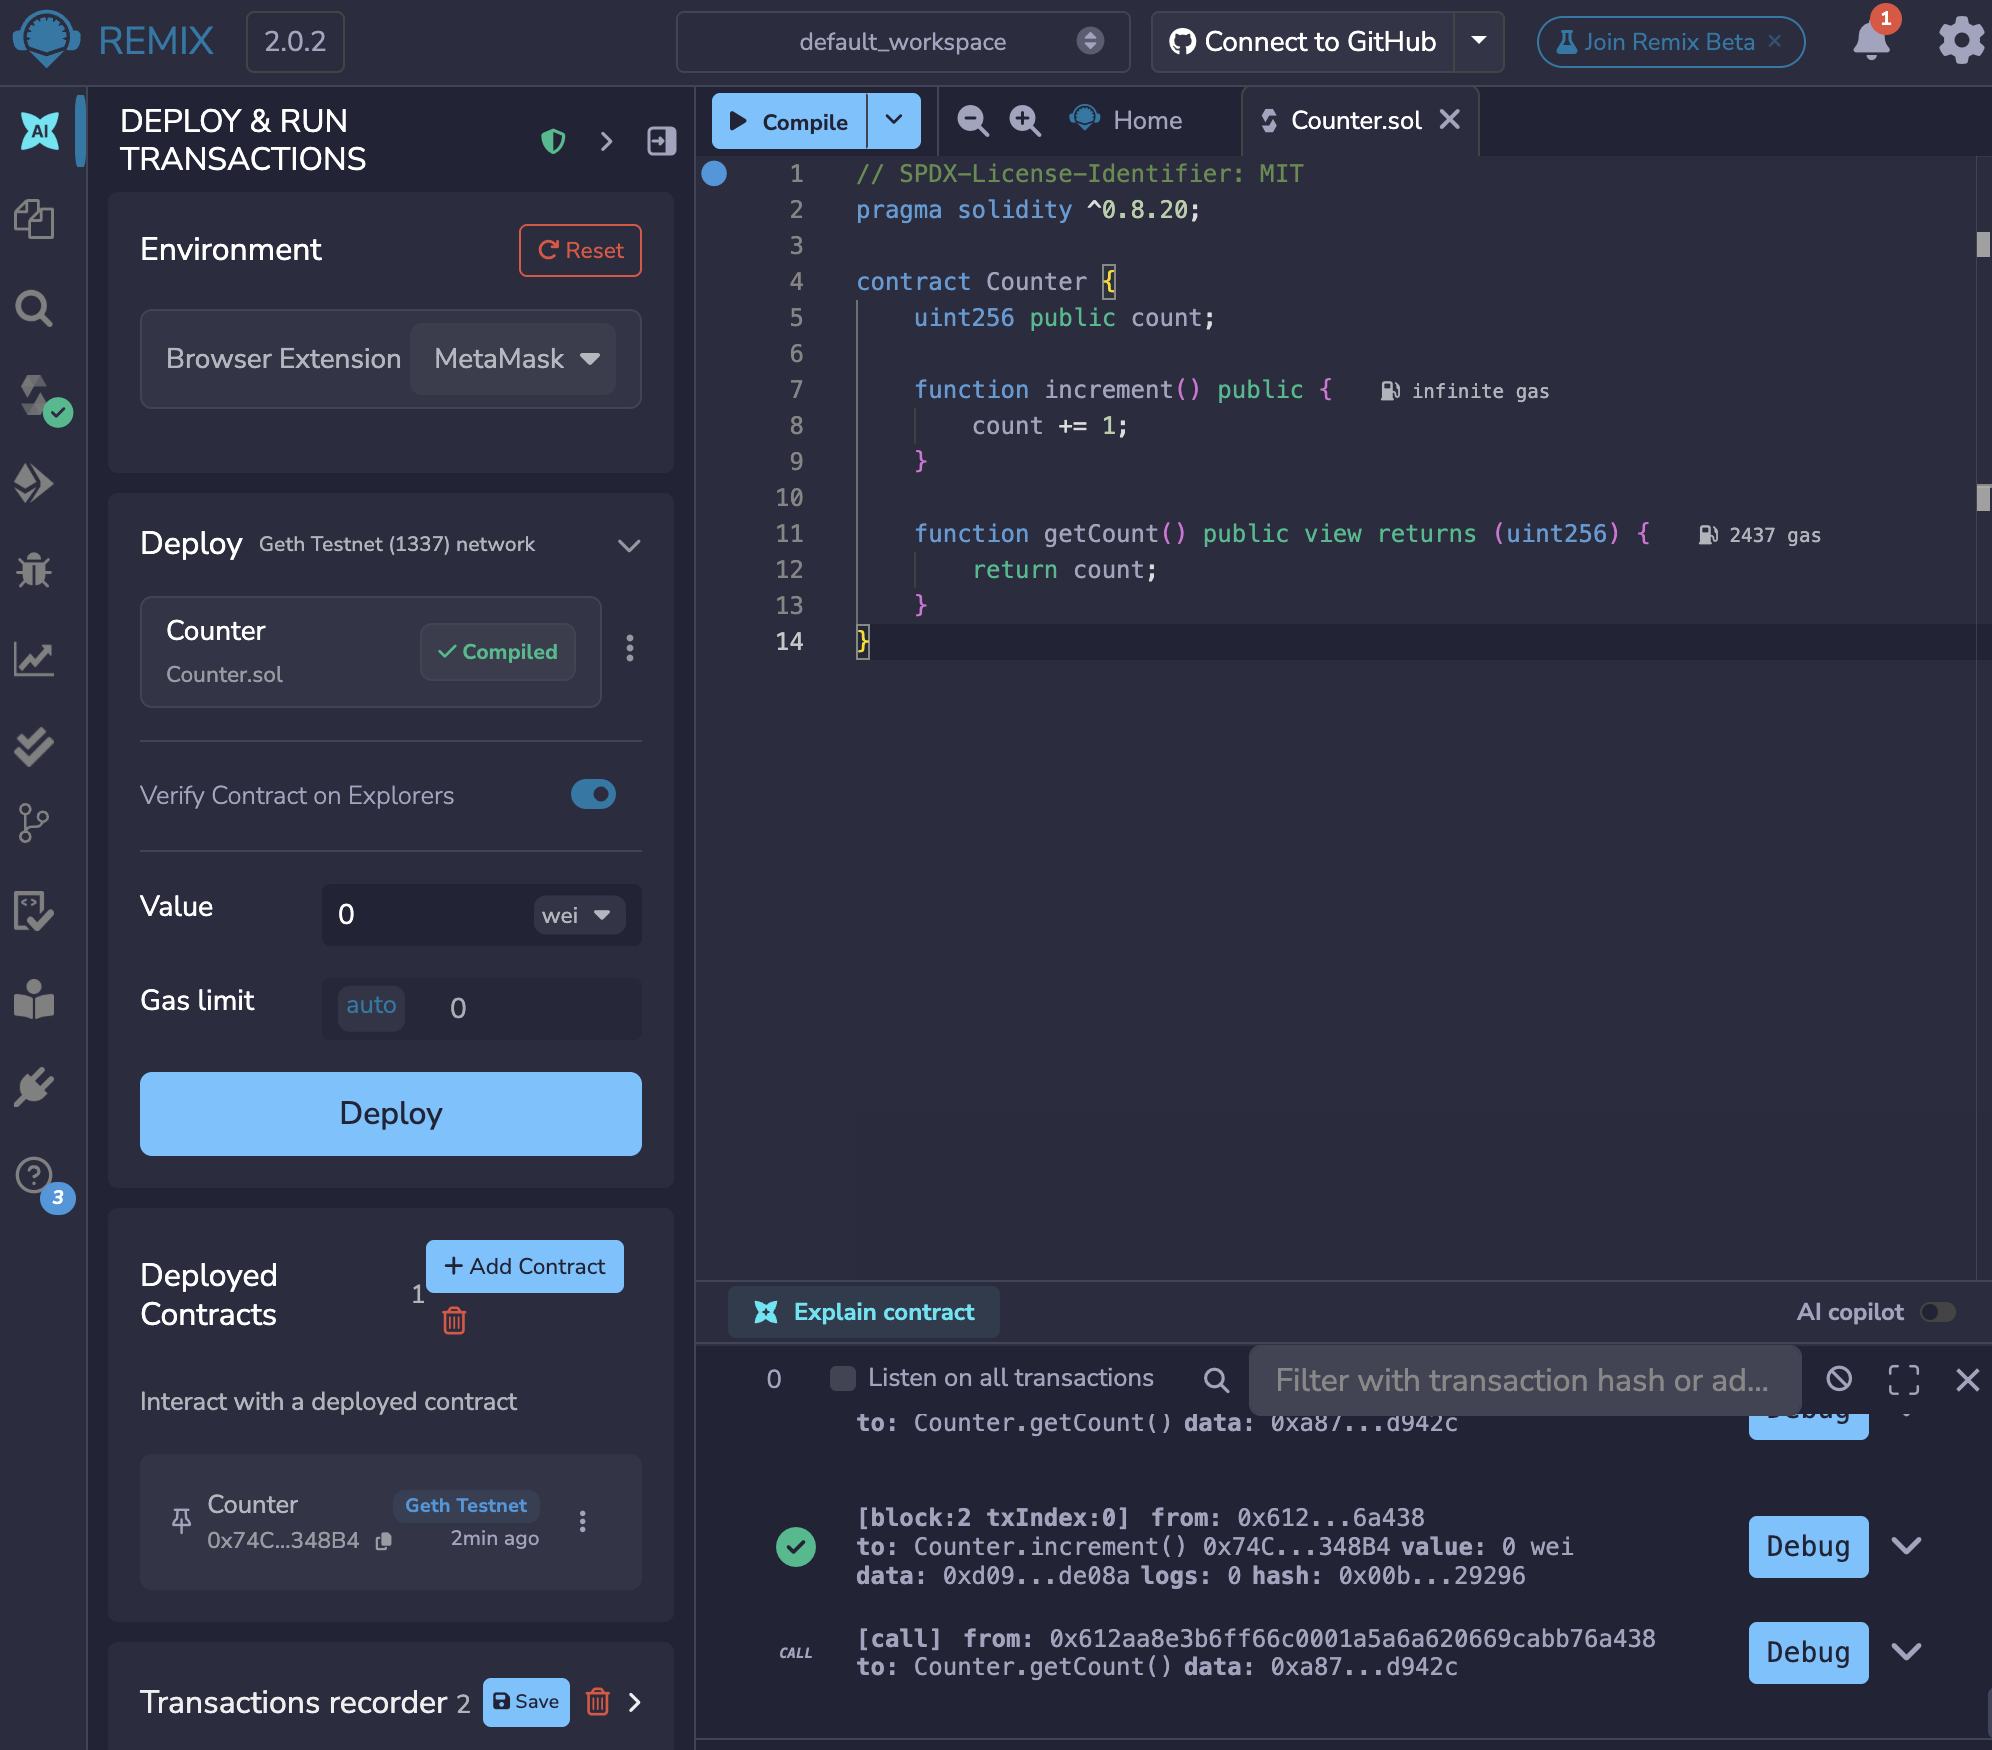Click the panel dock icon in Deploy header
The width and height of the screenshot is (1992, 1750).
662,141
